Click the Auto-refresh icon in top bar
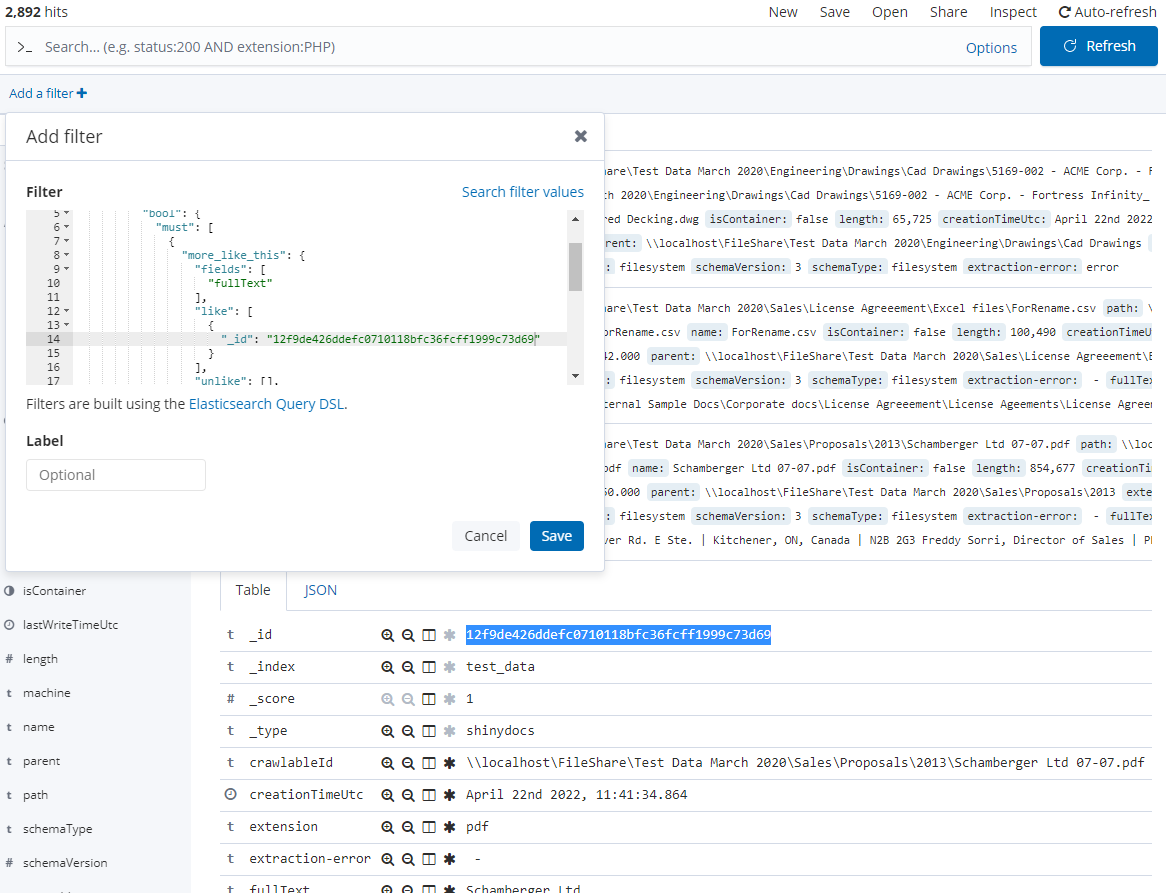 coord(1065,12)
